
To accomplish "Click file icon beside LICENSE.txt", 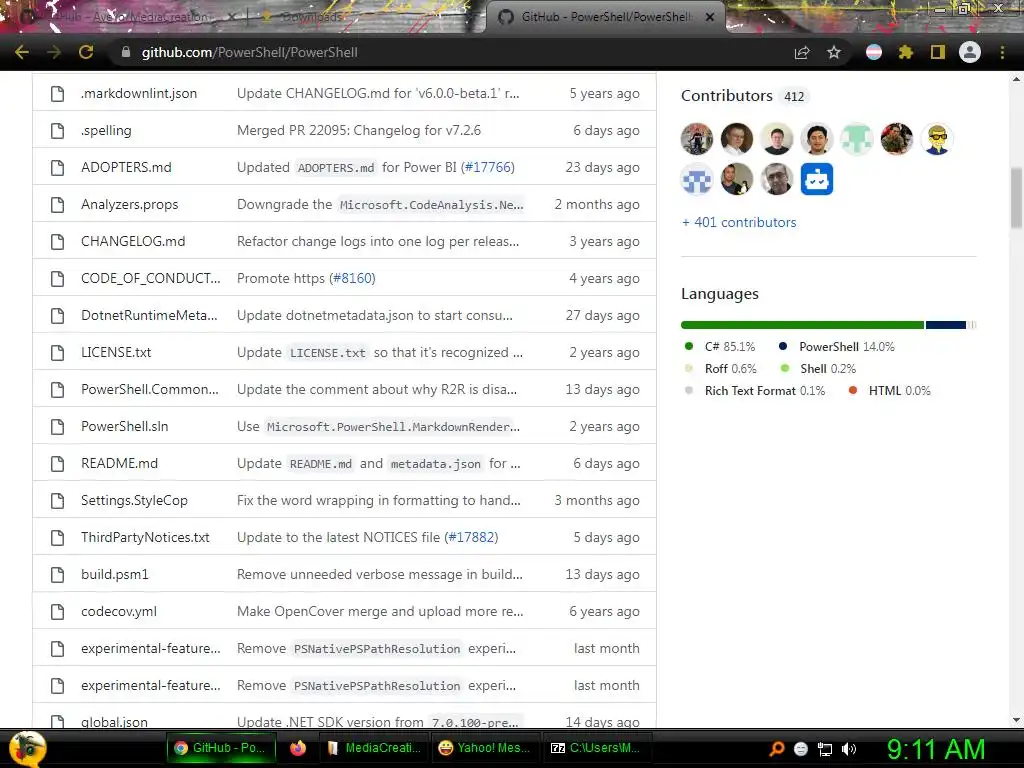I will click(x=57, y=353).
